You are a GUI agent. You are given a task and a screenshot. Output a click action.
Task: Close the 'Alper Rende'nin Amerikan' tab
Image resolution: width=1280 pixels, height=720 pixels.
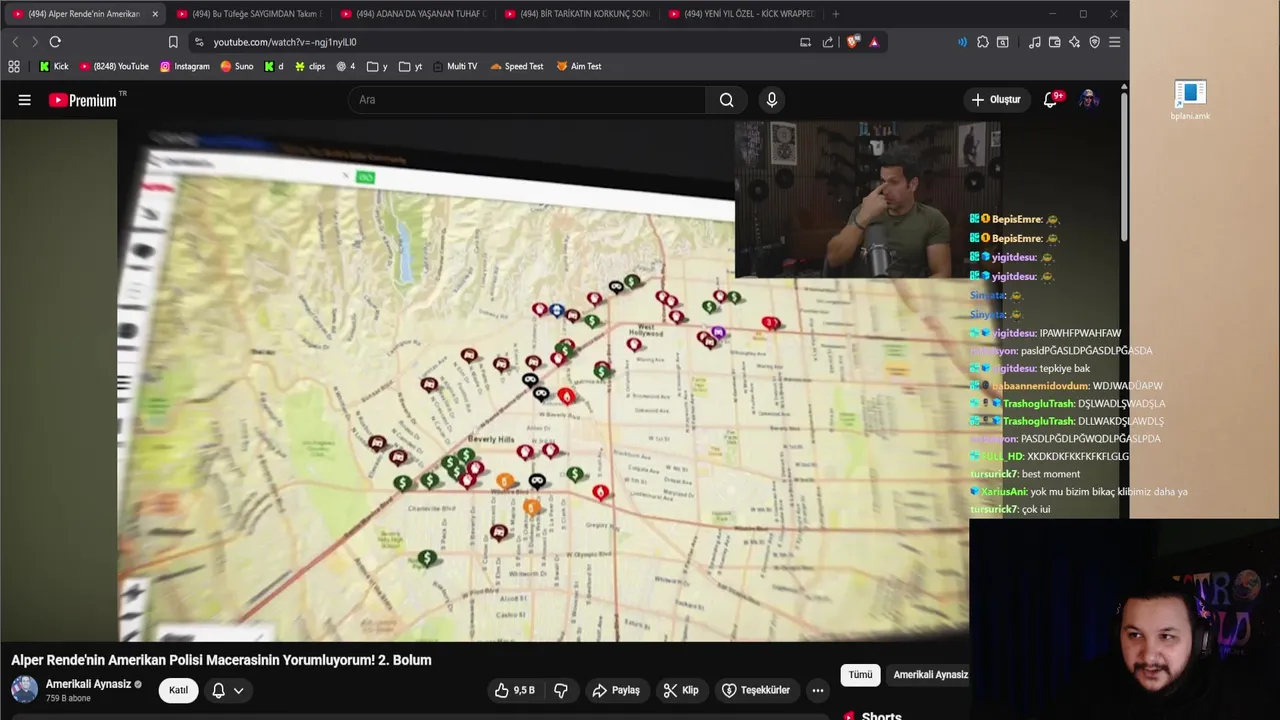[x=155, y=14]
